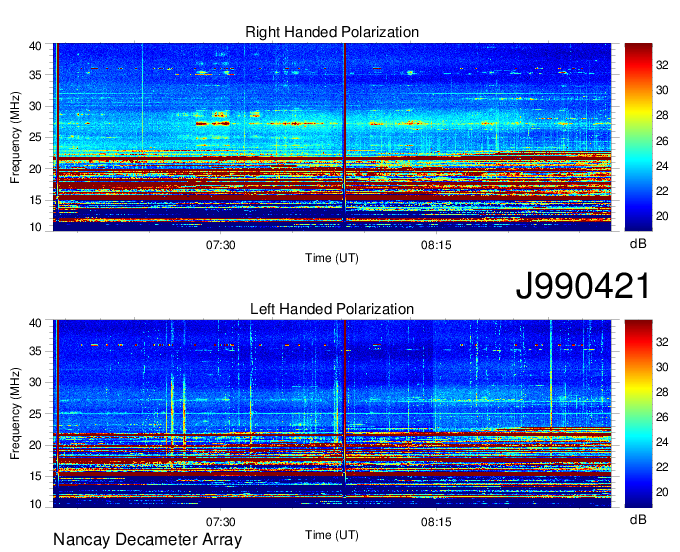Click the 26 dB label on bottom colorbar
This screenshot has height=552, width=680.
[662, 417]
